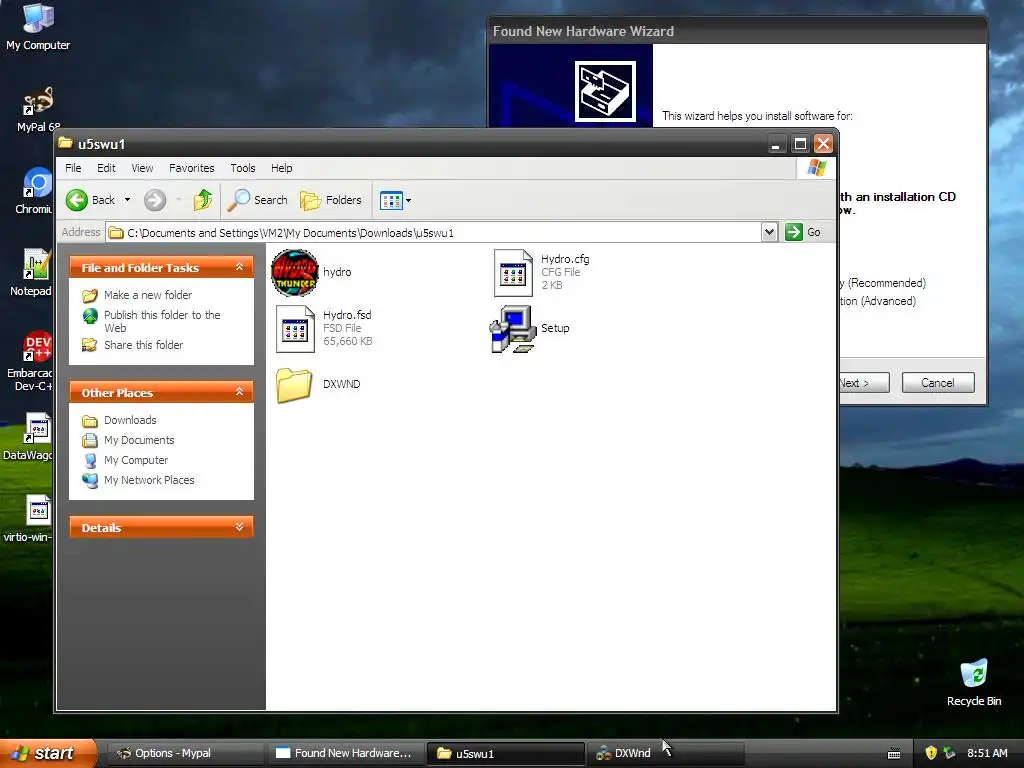Open the MyPal 68 desktop shortcut
This screenshot has height=768, width=1024.
pyautogui.click(x=38, y=110)
